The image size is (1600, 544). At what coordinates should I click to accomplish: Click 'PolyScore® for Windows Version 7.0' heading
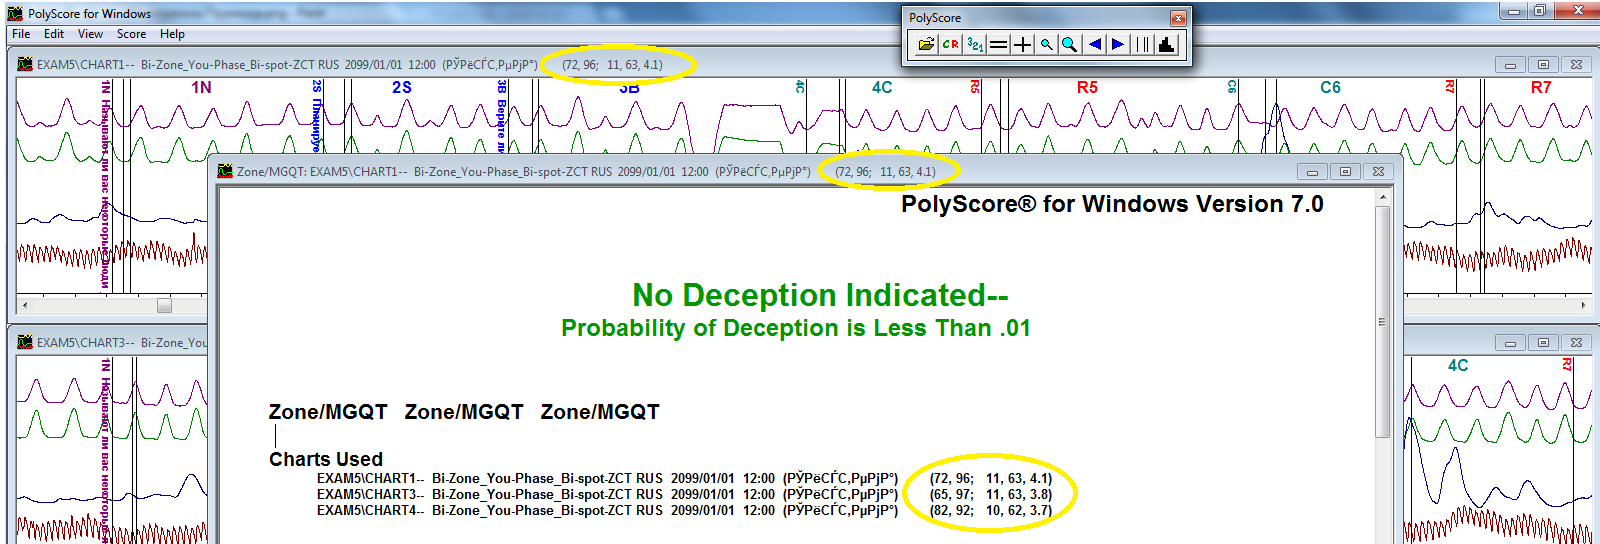tap(1112, 204)
